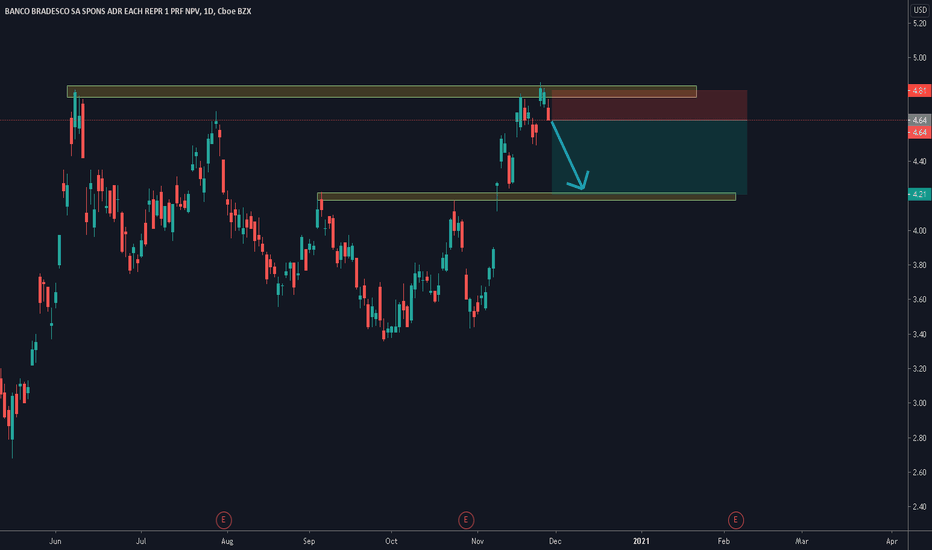The height and width of the screenshot is (550, 932).
Task: Click the Feb label on time axis
Action: point(723,541)
